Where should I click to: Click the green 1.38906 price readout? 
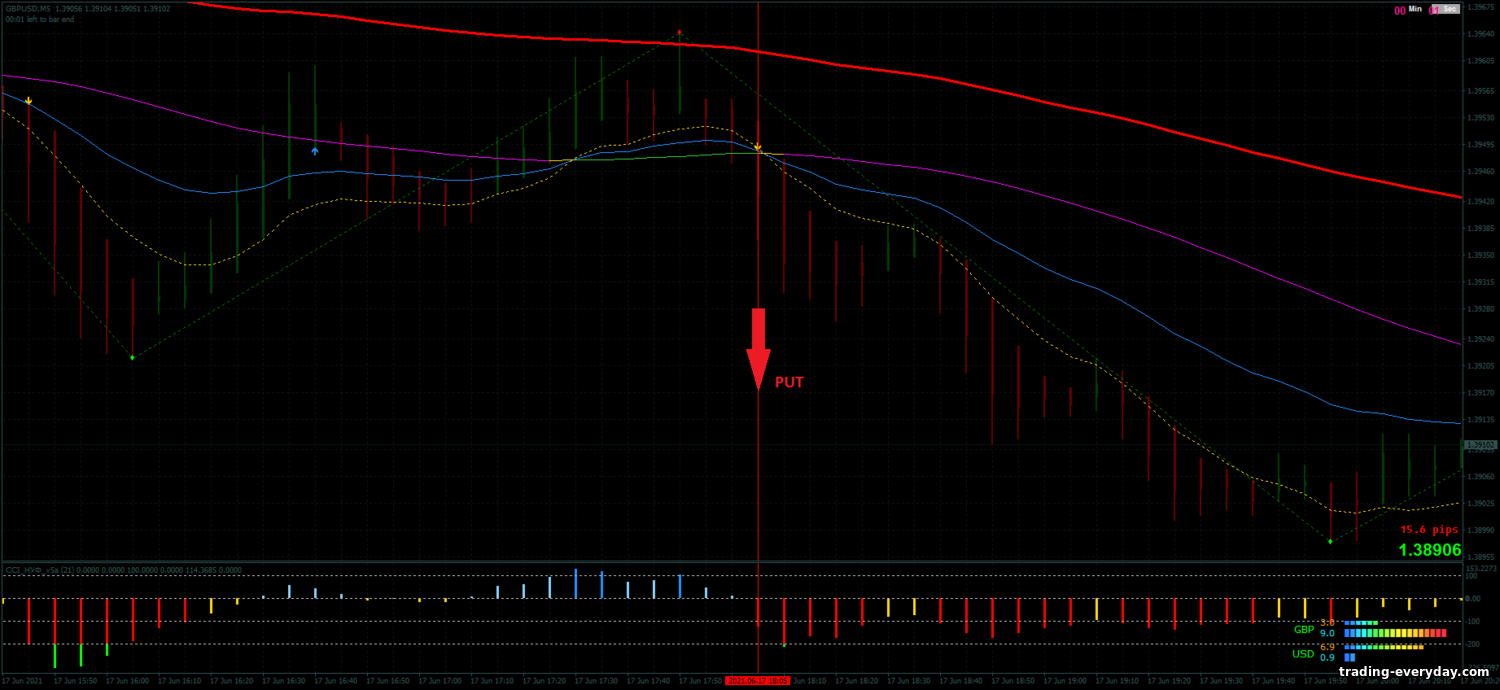tap(1429, 550)
